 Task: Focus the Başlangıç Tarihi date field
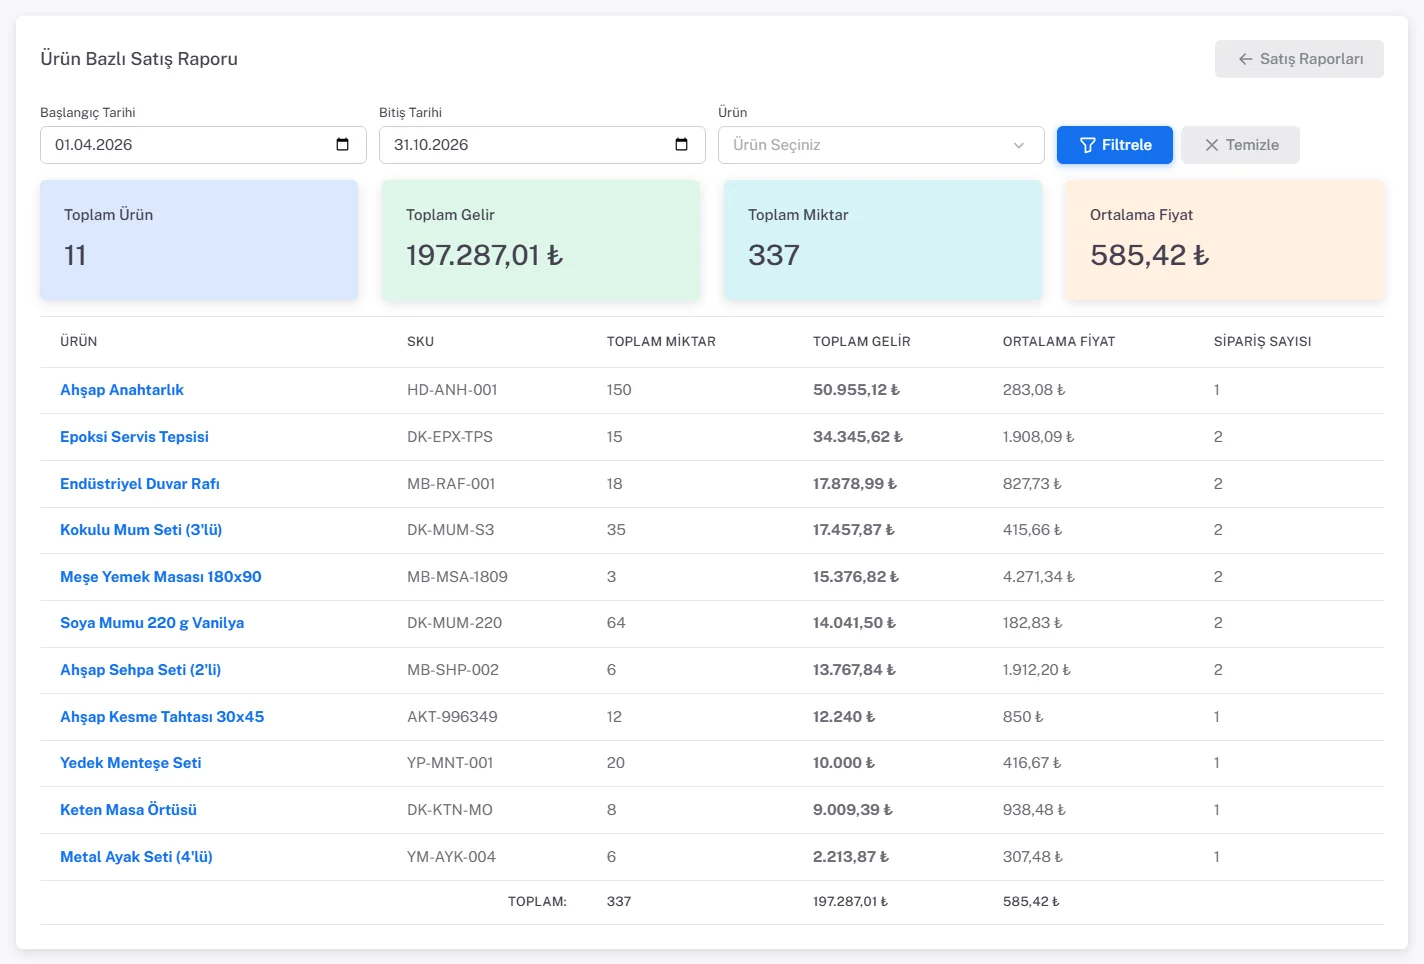pyautogui.click(x=203, y=145)
